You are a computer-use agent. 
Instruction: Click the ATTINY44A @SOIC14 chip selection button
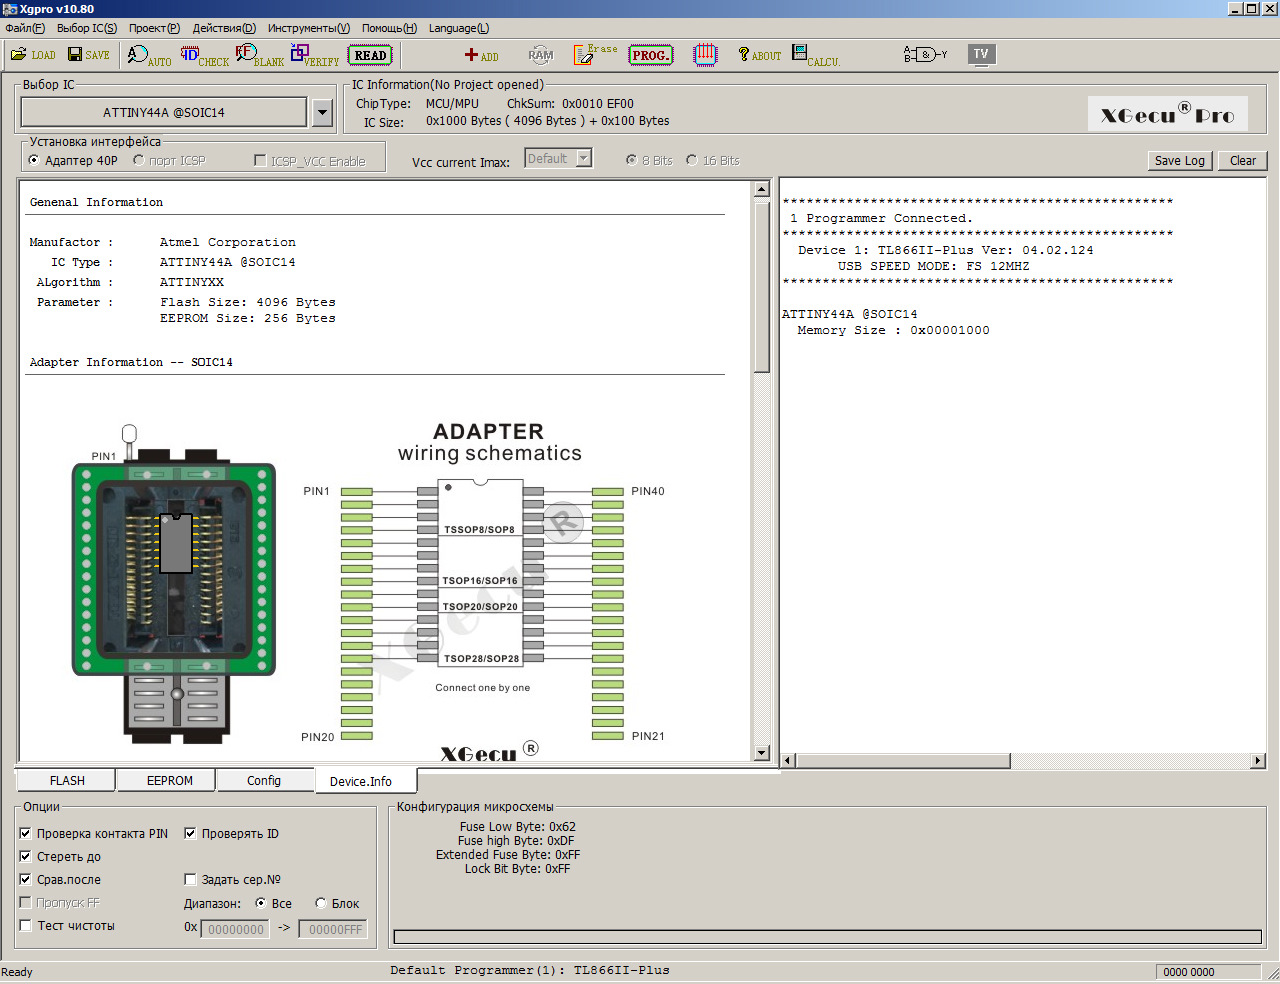(x=164, y=112)
